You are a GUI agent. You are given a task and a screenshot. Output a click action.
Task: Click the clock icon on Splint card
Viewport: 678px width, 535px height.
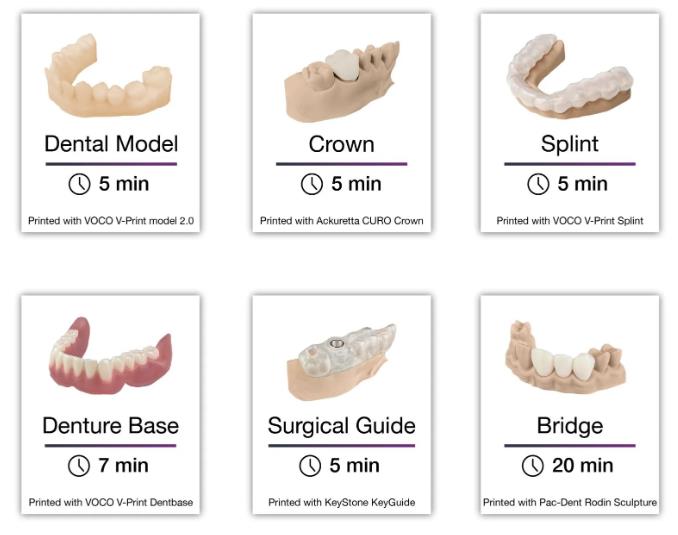(539, 184)
